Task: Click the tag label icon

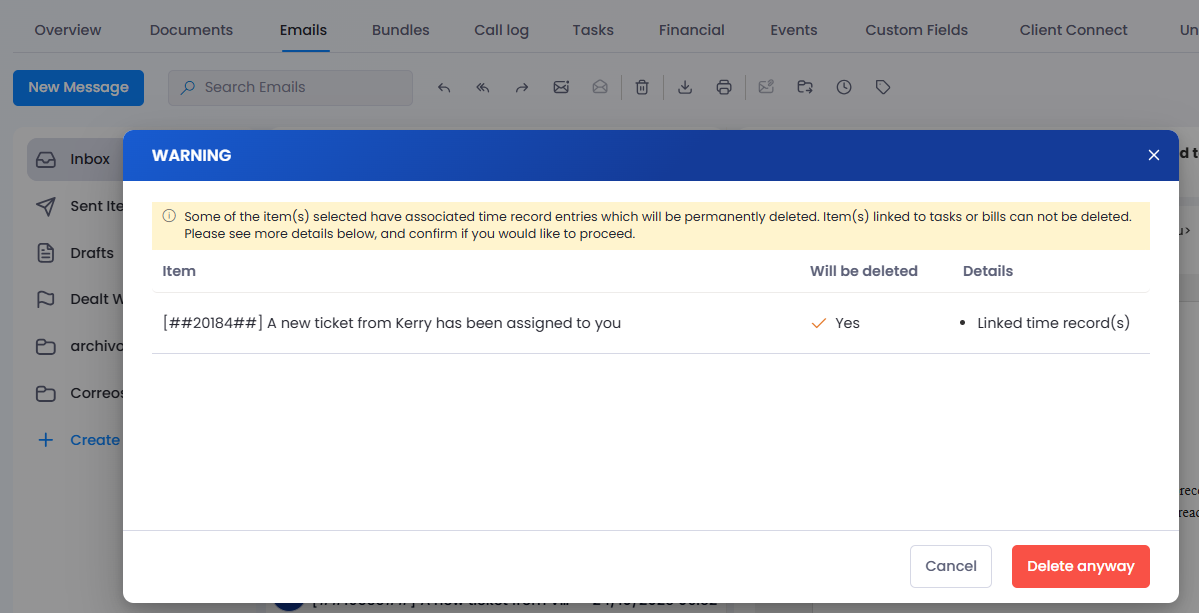Action: [883, 88]
